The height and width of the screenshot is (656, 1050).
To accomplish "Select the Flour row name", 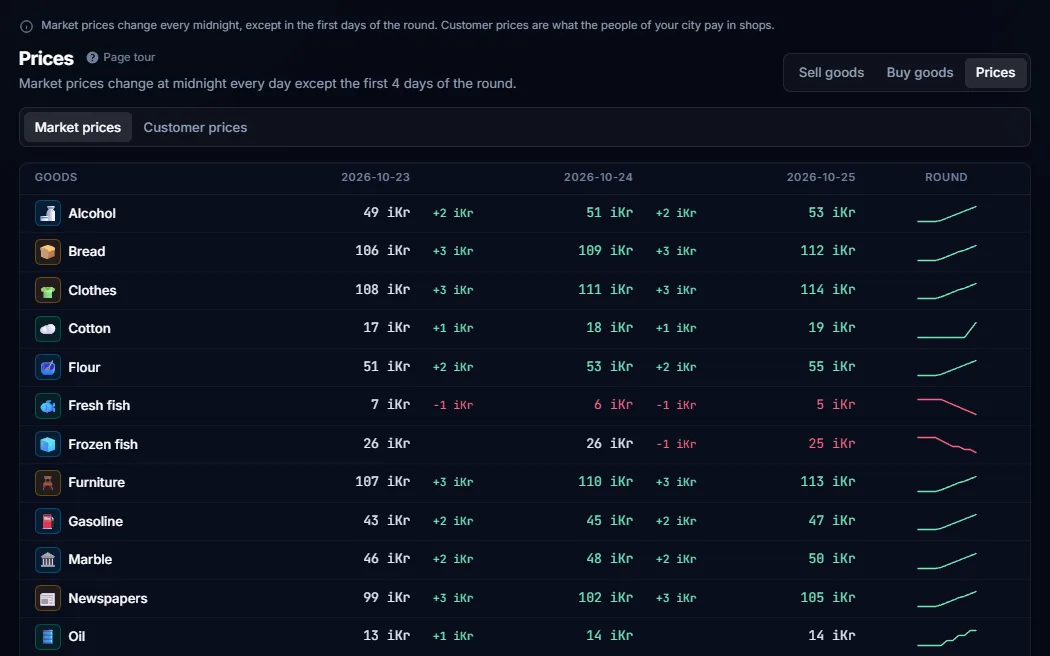I will pyautogui.click(x=84, y=367).
